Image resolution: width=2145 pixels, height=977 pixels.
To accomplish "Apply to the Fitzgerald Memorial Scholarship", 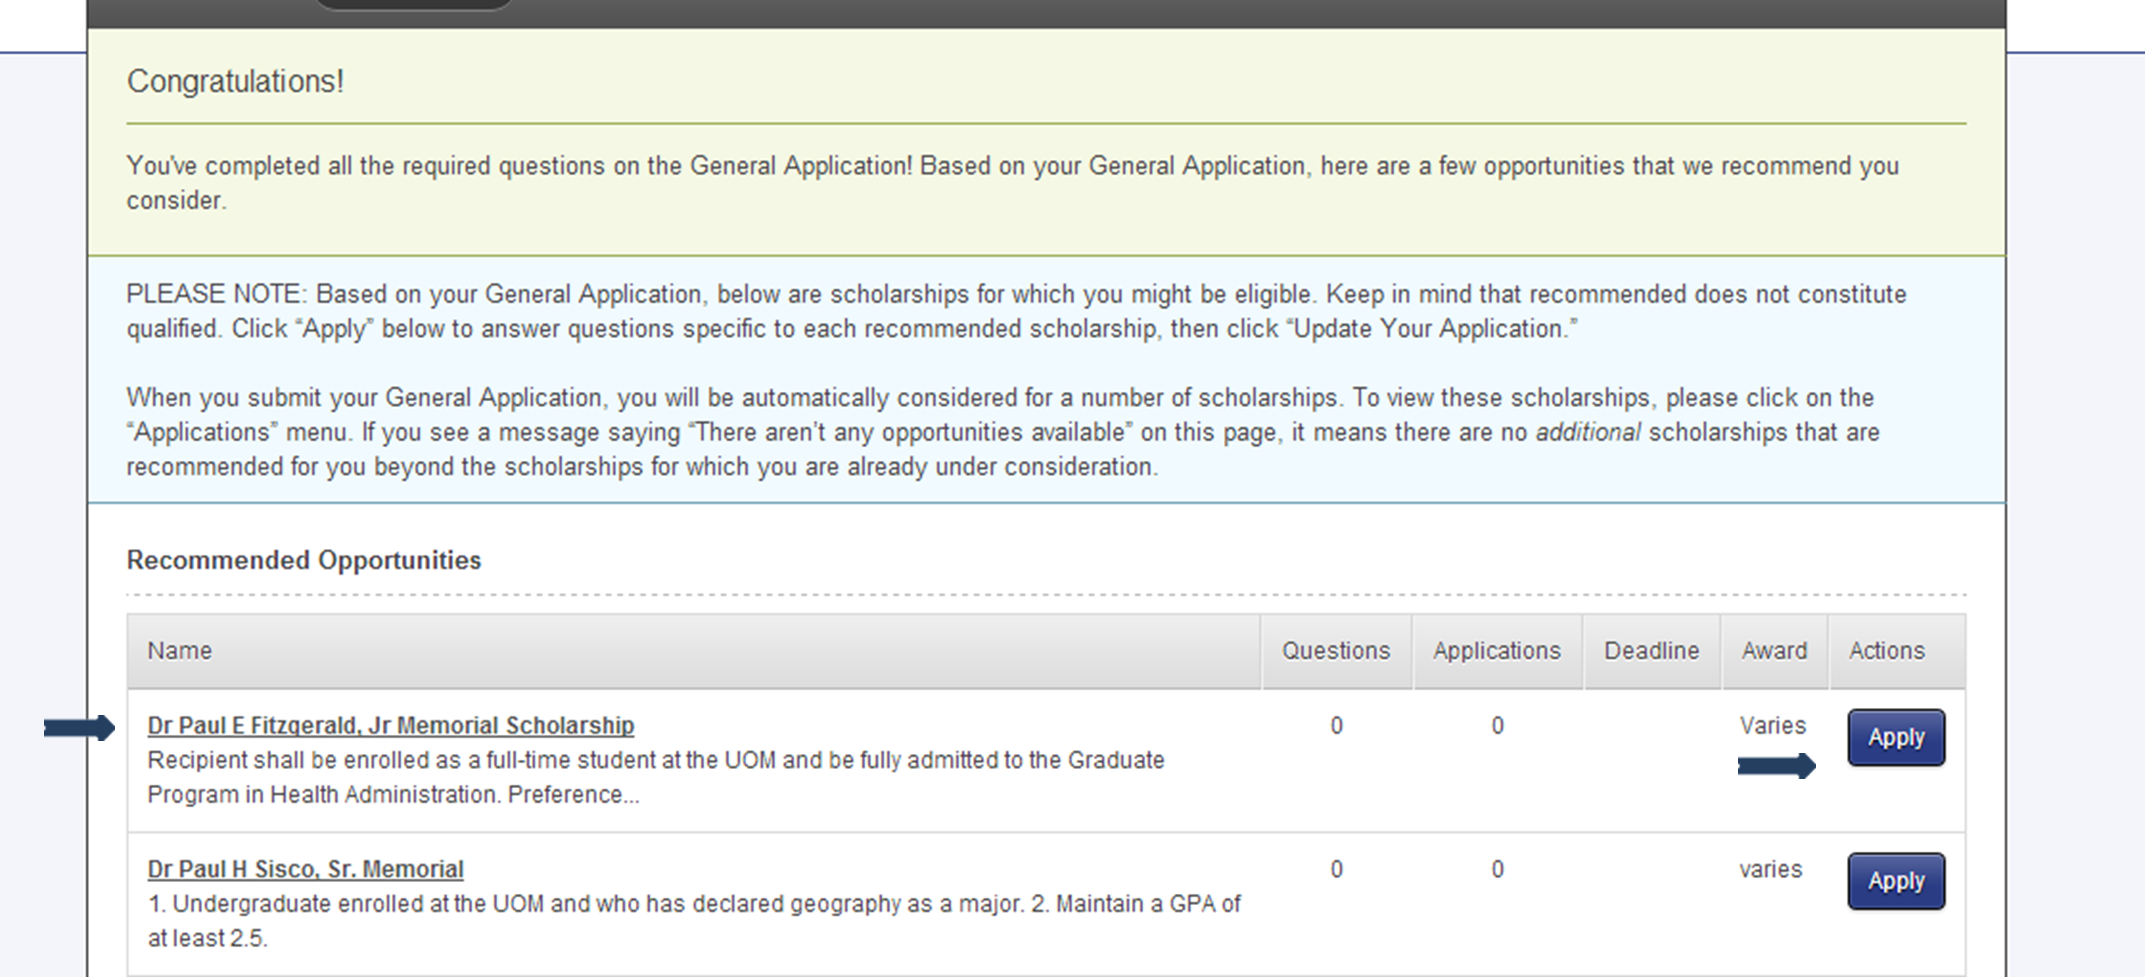I will tap(1895, 737).
